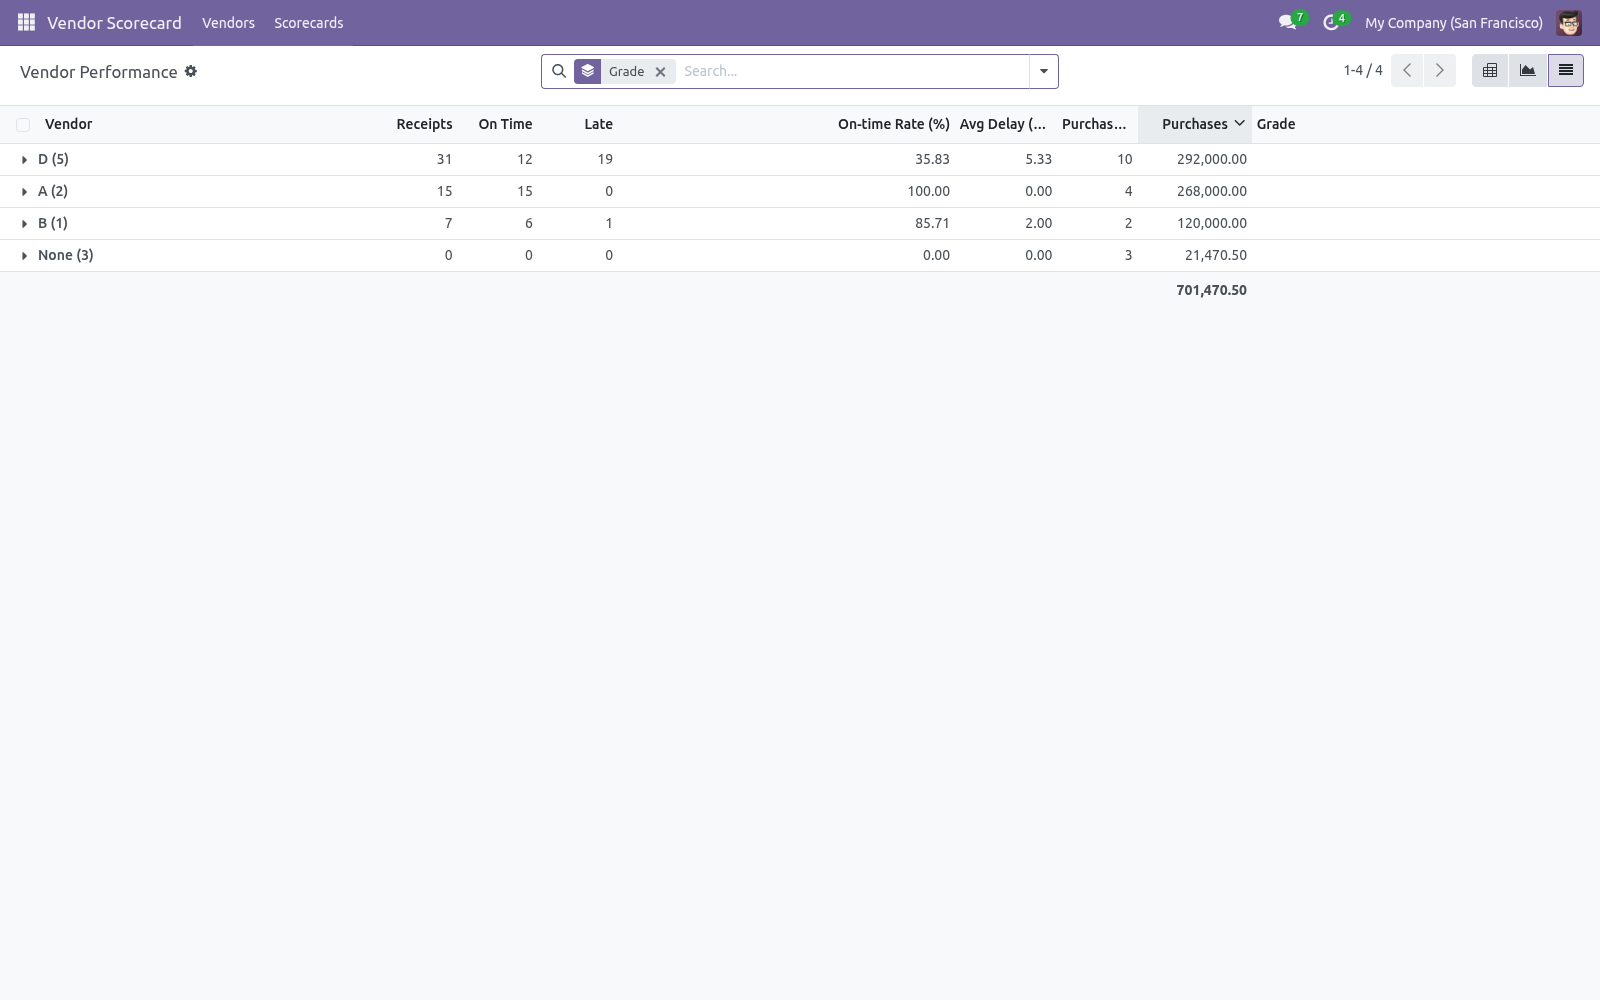
Task: Open the My Company (San Francisco) switcher
Action: coord(1454,22)
